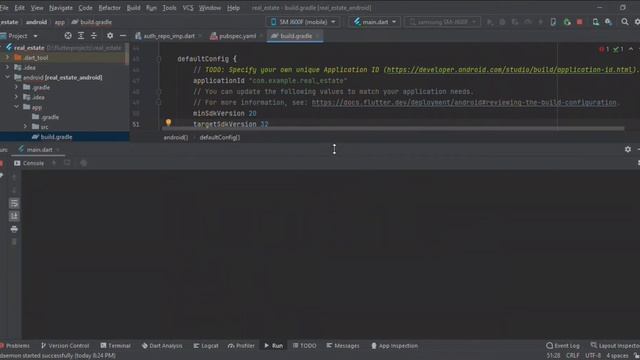This screenshot has height=360, width=640.
Task: Toggle Scroll to End in console
Action: (x=14, y=216)
